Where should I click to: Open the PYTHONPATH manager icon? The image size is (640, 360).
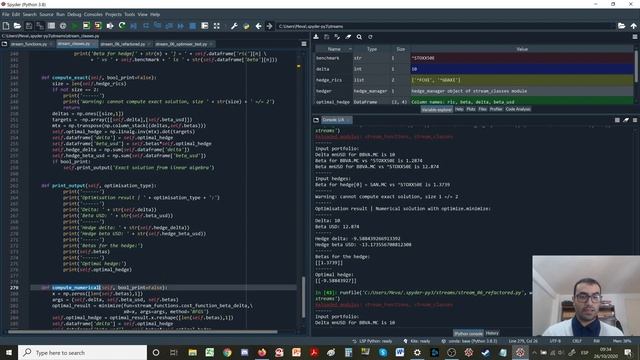246,26
